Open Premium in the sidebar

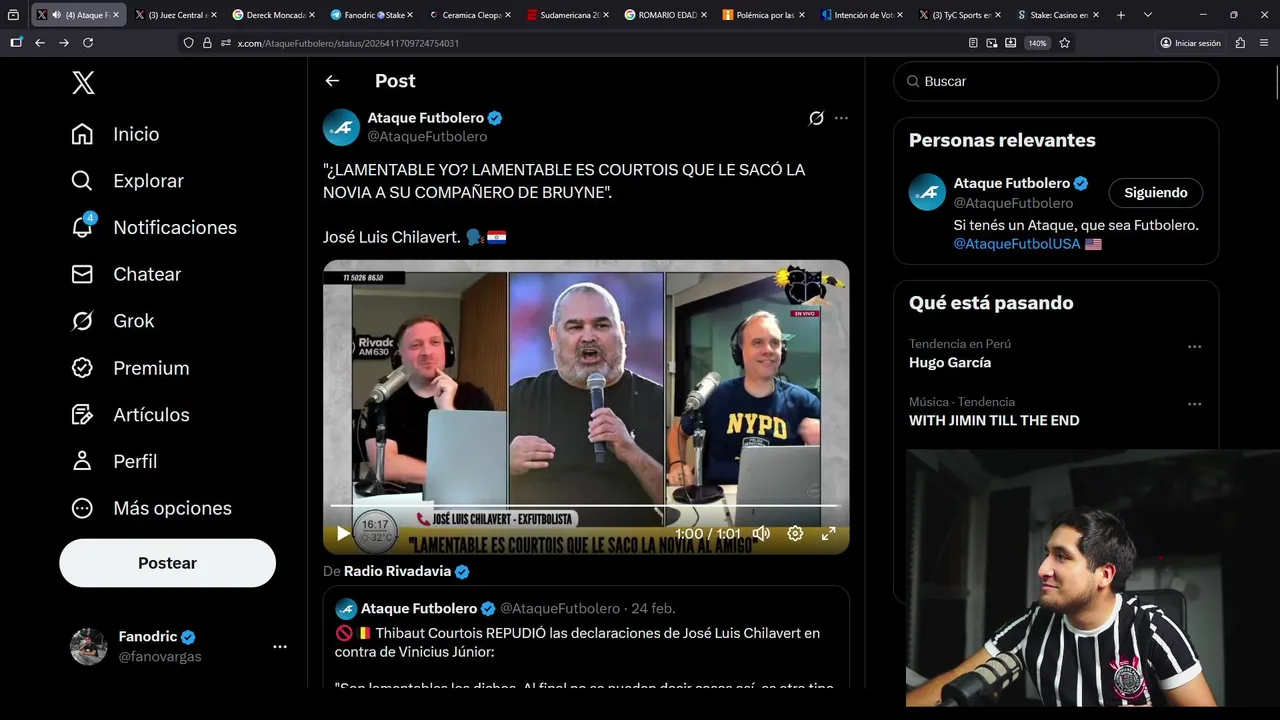(x=130, y=368)
